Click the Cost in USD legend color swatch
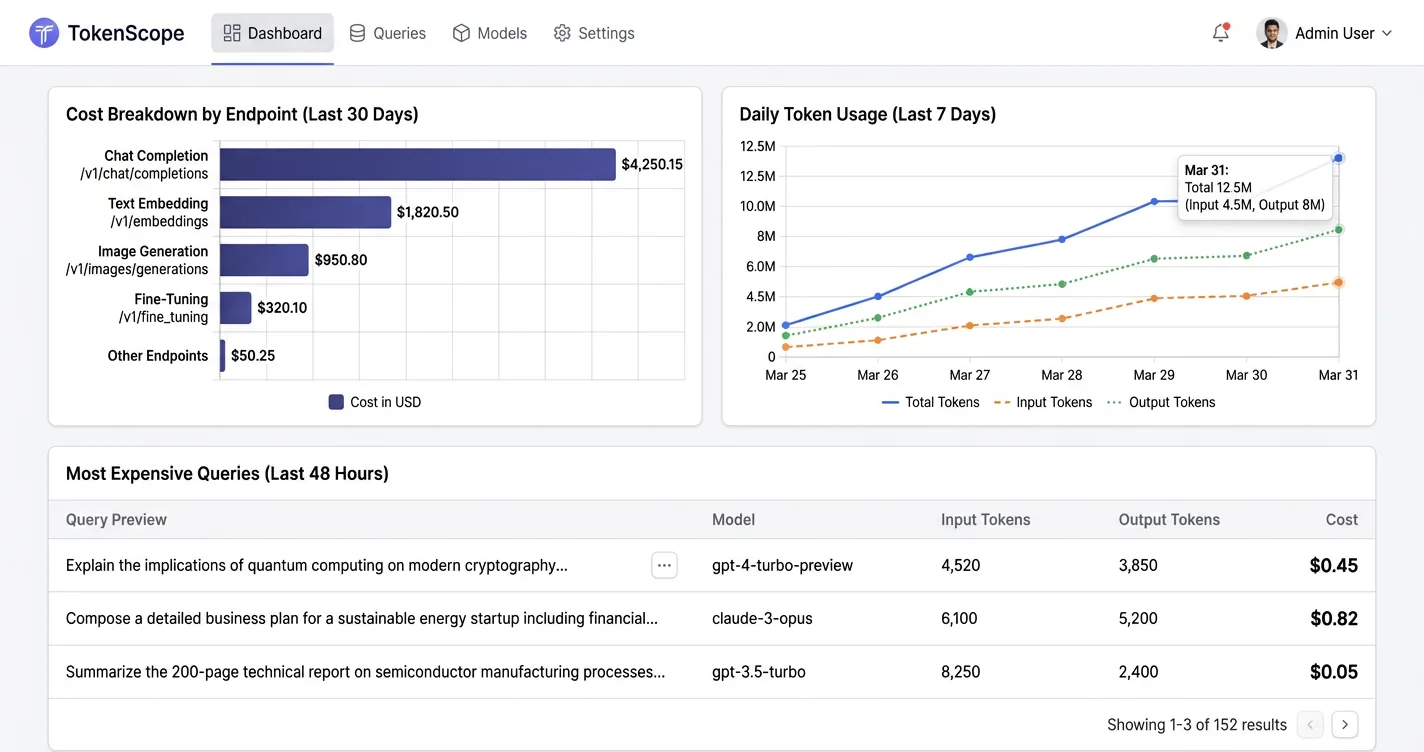This screenshot has height=752, width=1424. point(335,402)
